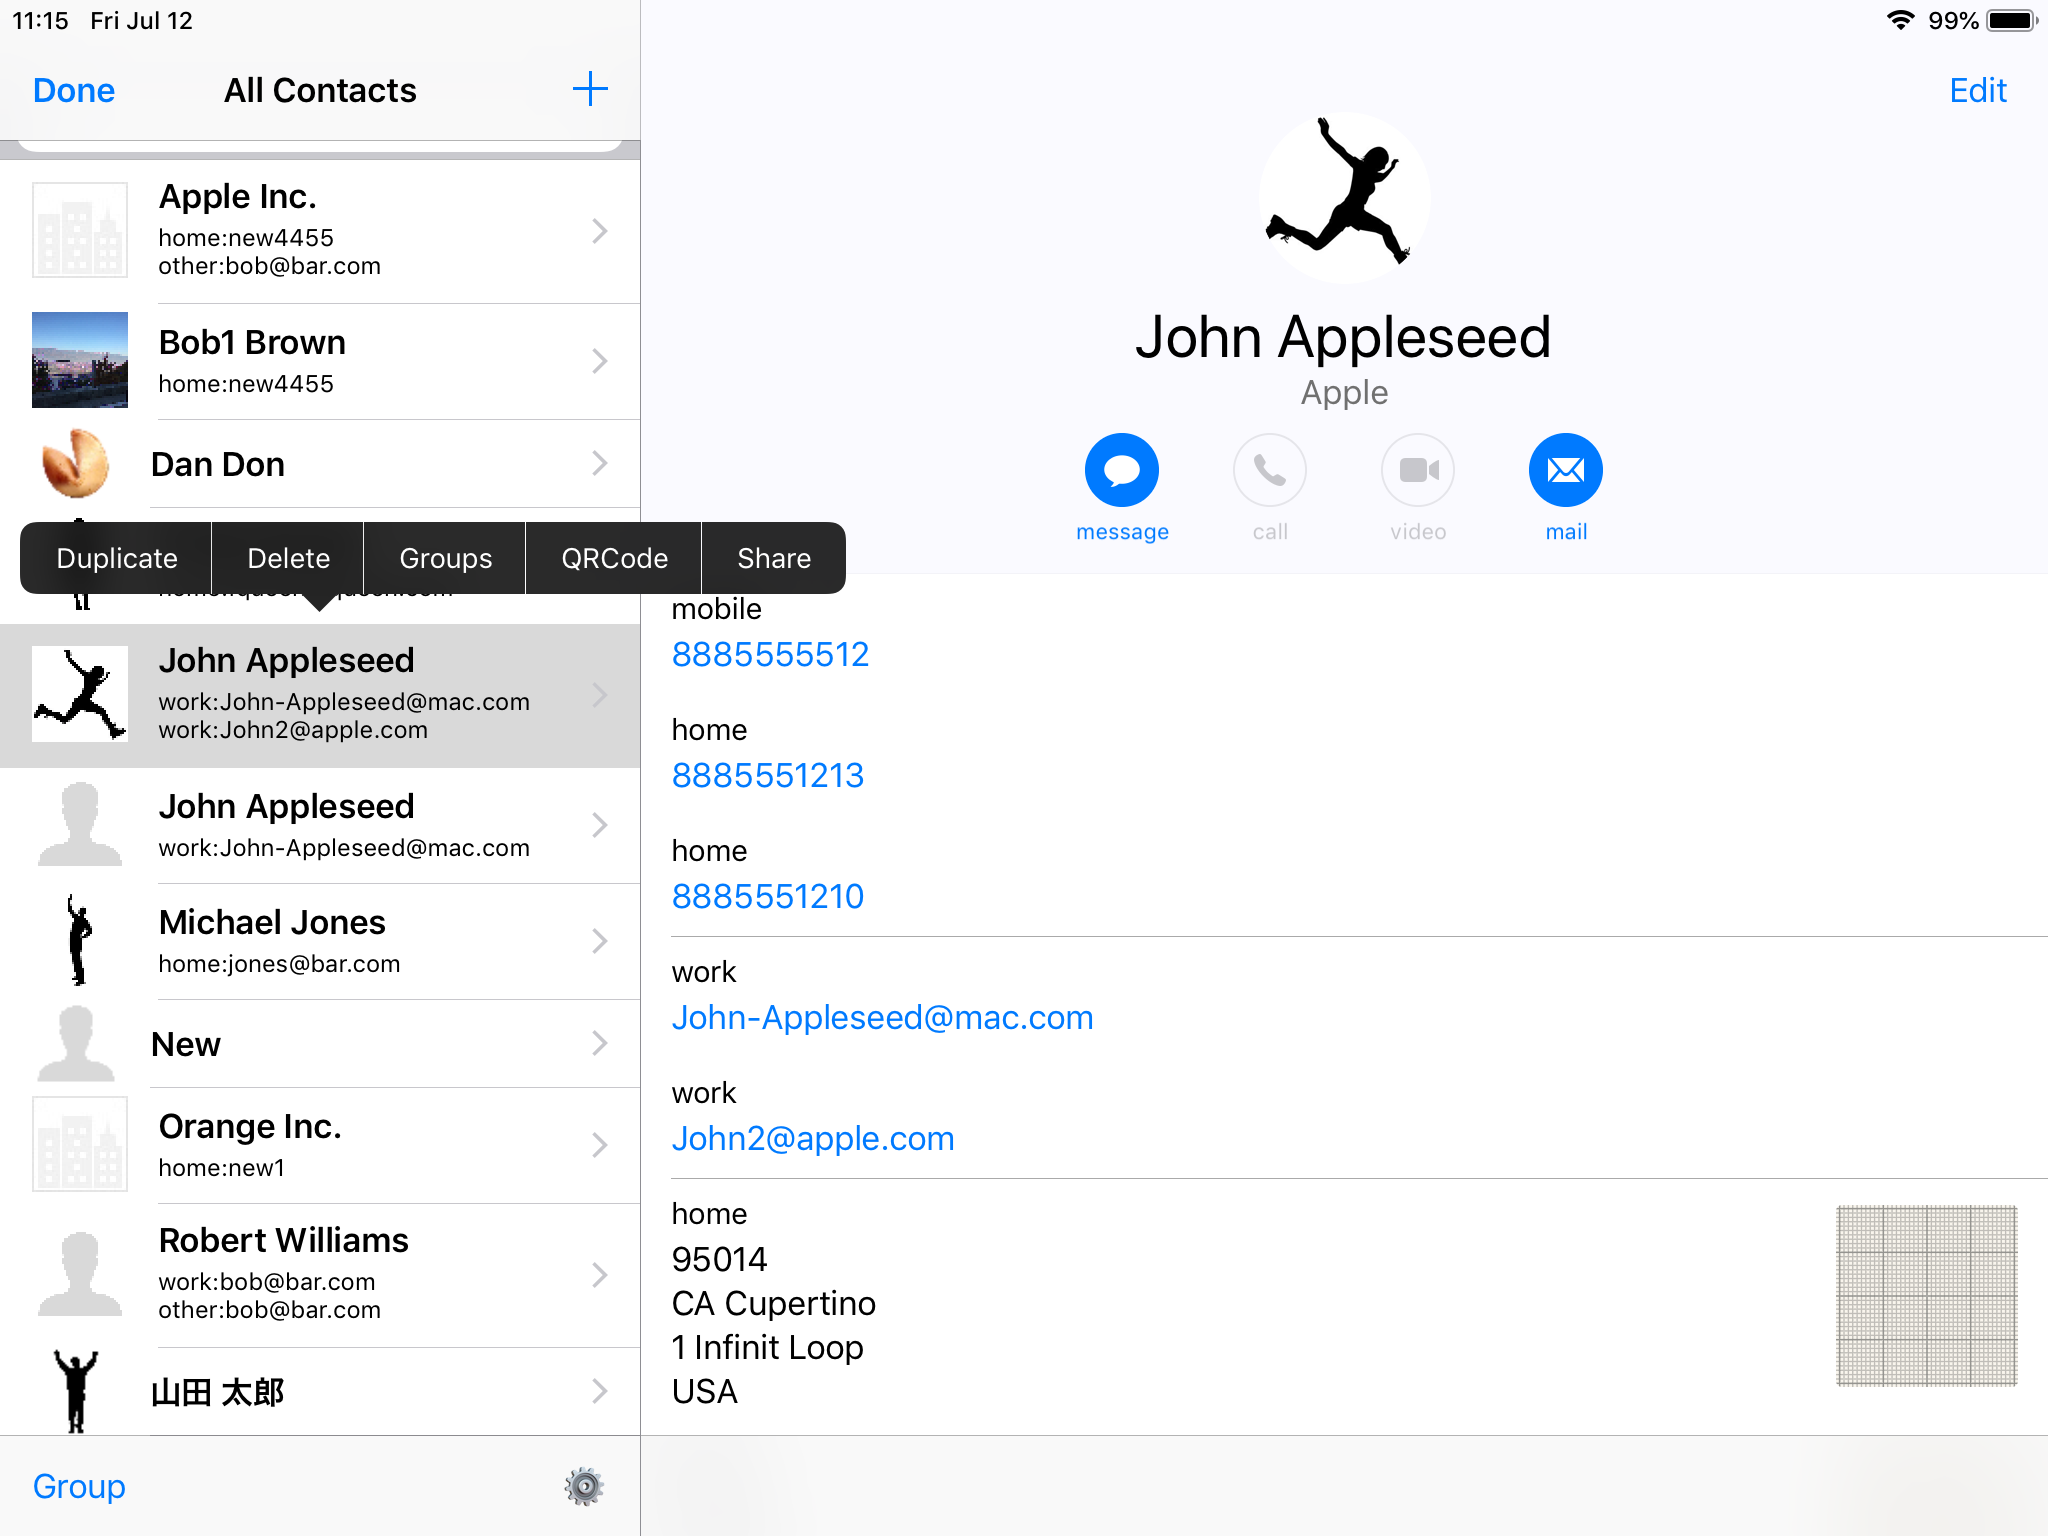
Task: Tap John Appleseed's large profile photo
Action: [1344, 198]
